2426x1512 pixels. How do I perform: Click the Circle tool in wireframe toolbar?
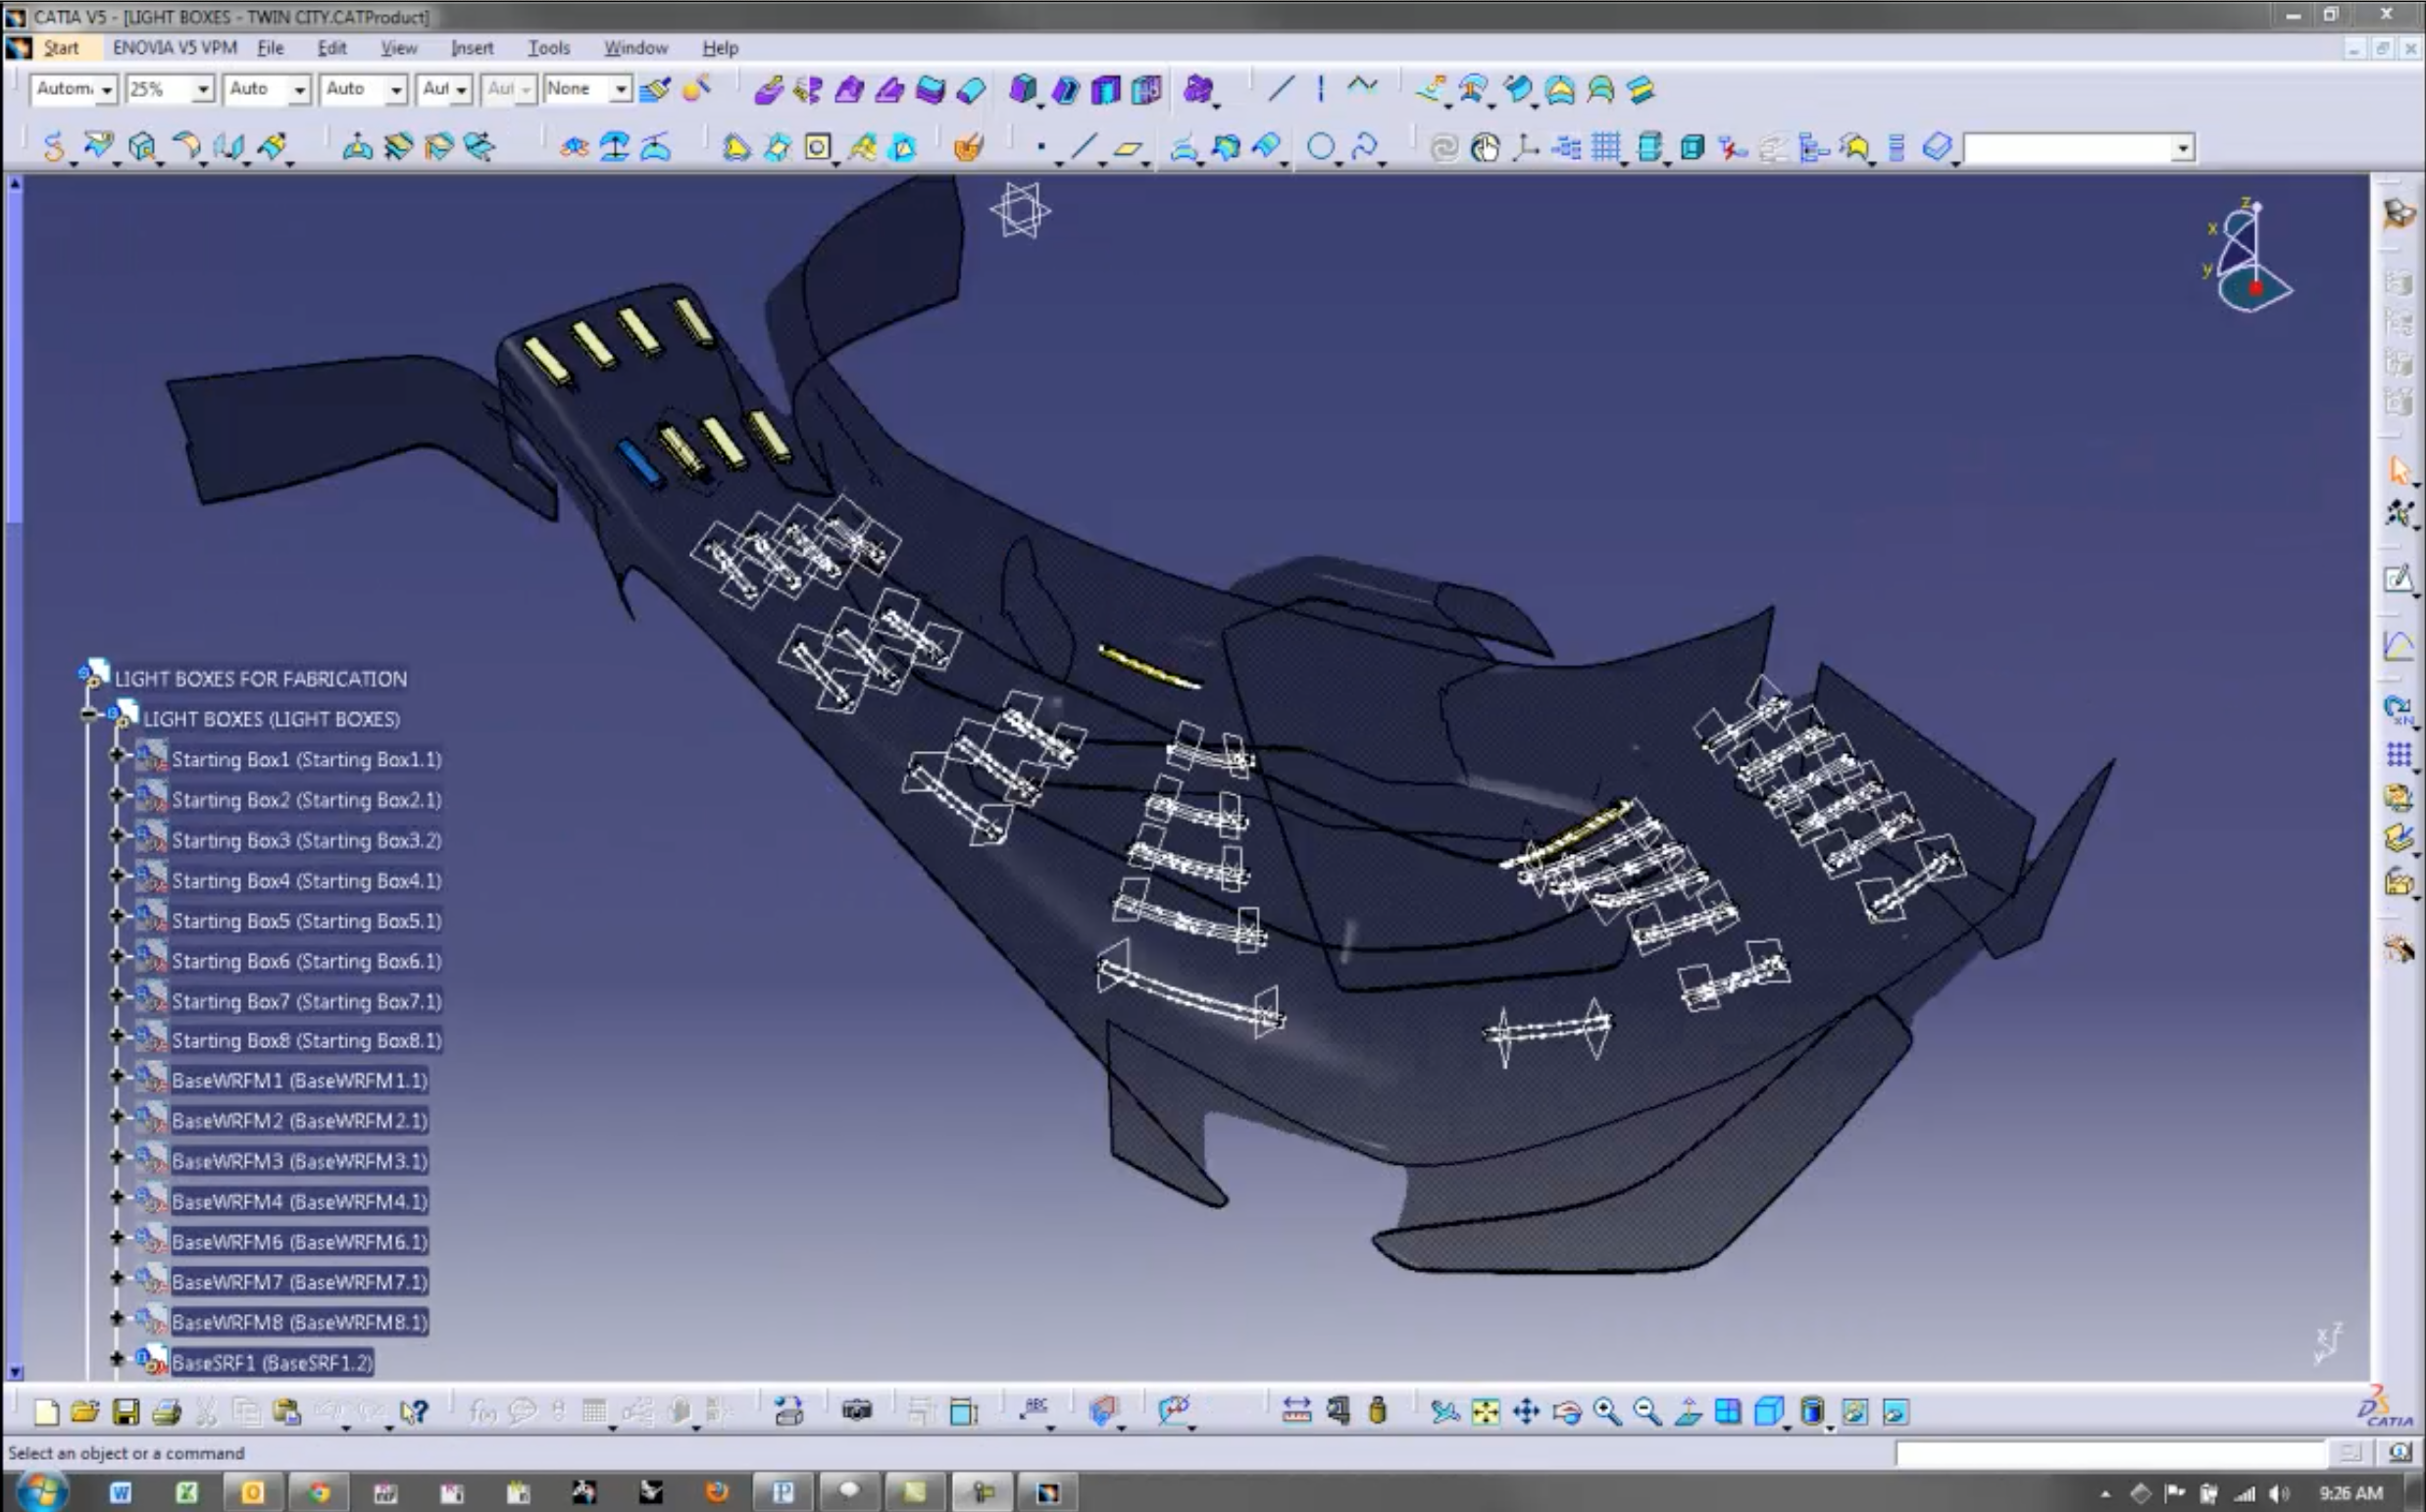1320,148
